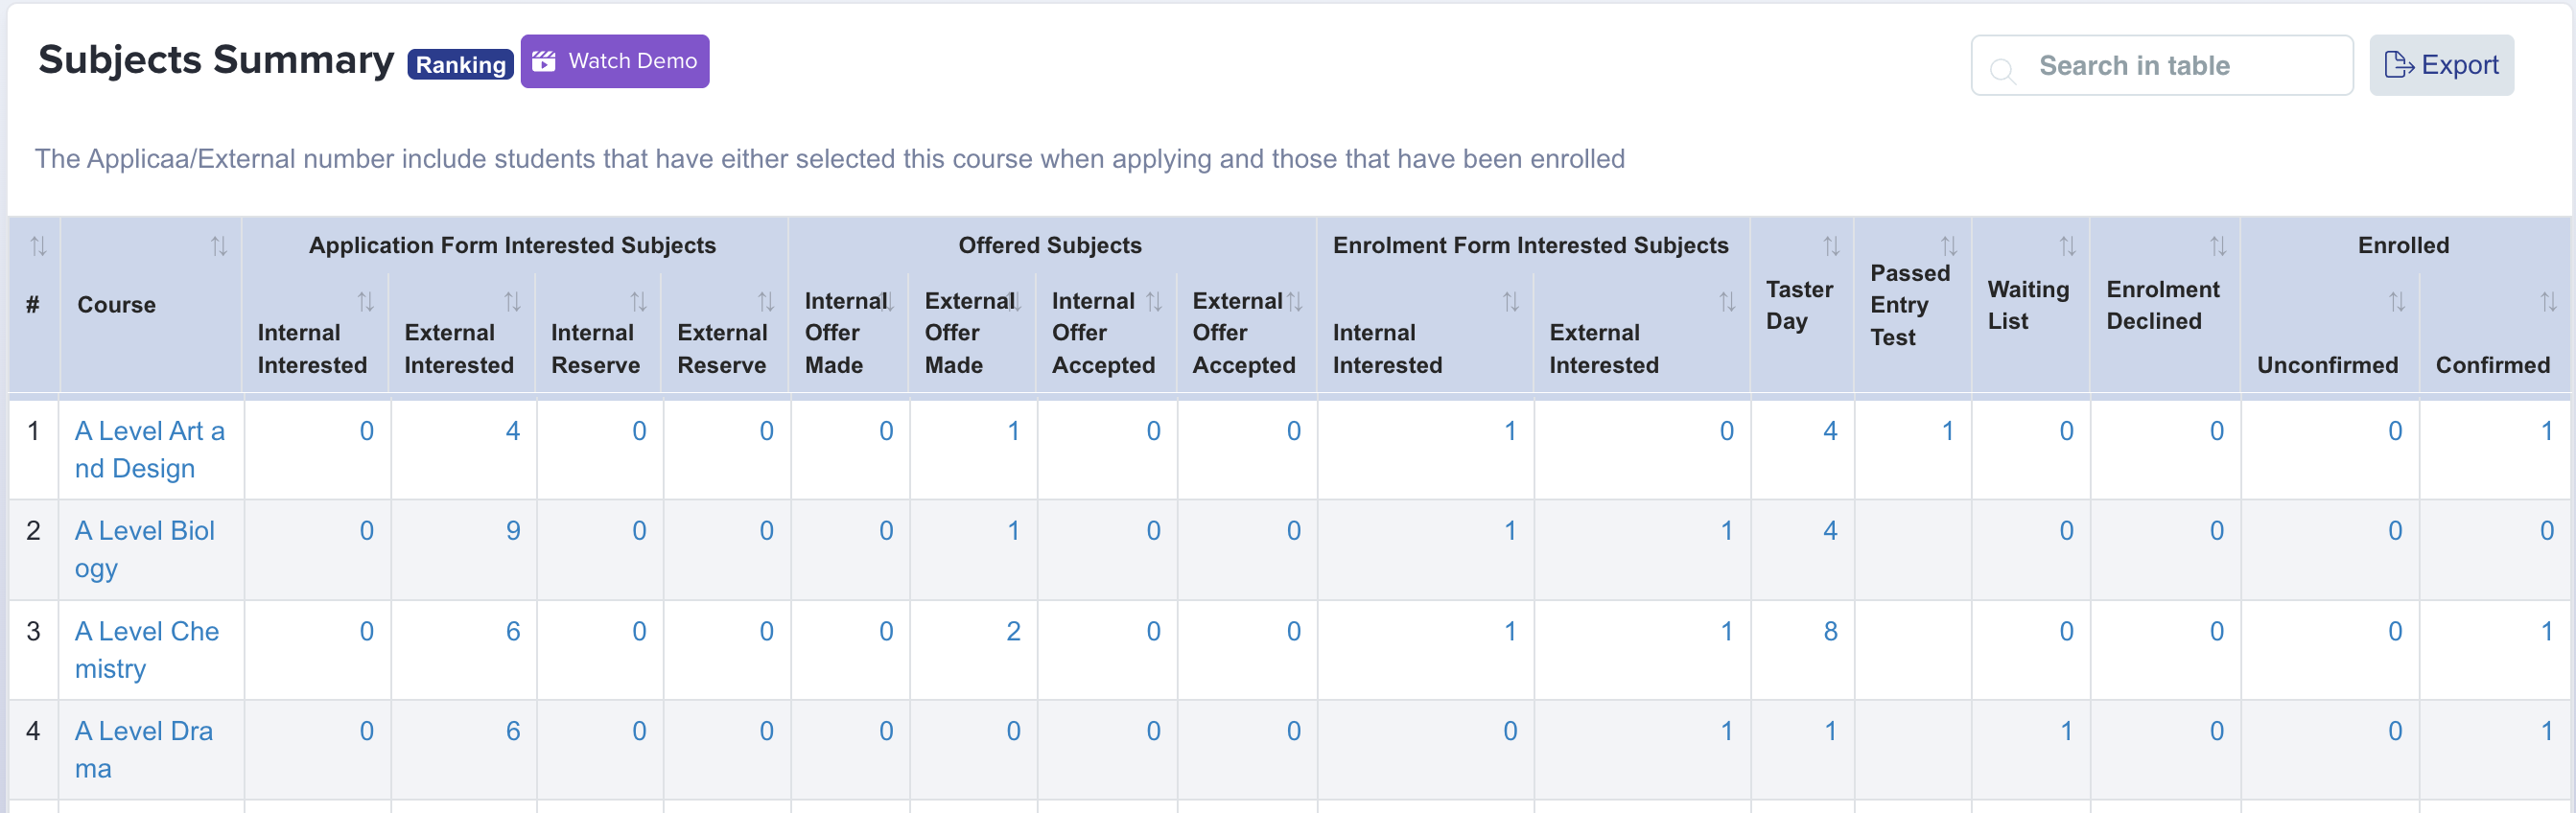Screen dimensions: 2576x813
Task: Sort by Taster Day column arrows
Action: pos(1831,246)
